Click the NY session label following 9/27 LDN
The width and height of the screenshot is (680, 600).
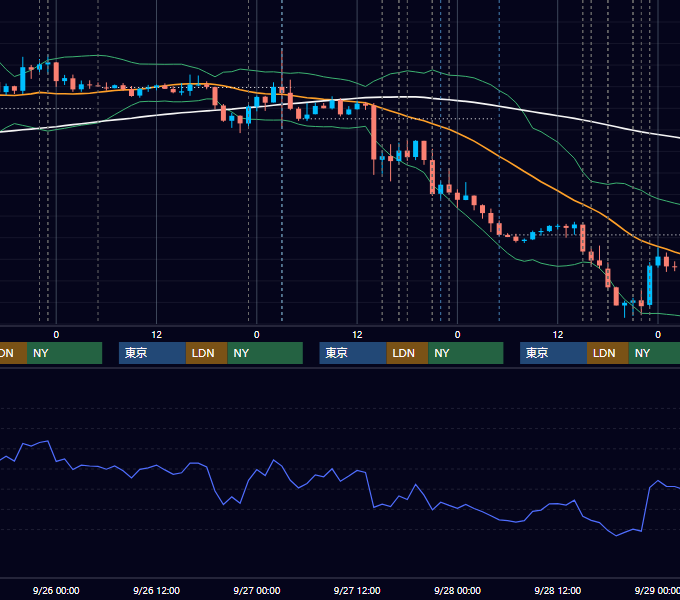466,353
